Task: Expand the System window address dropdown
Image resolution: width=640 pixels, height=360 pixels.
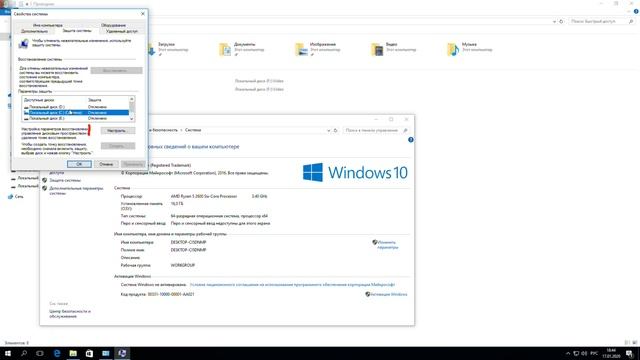Action: tap(329, 130)
